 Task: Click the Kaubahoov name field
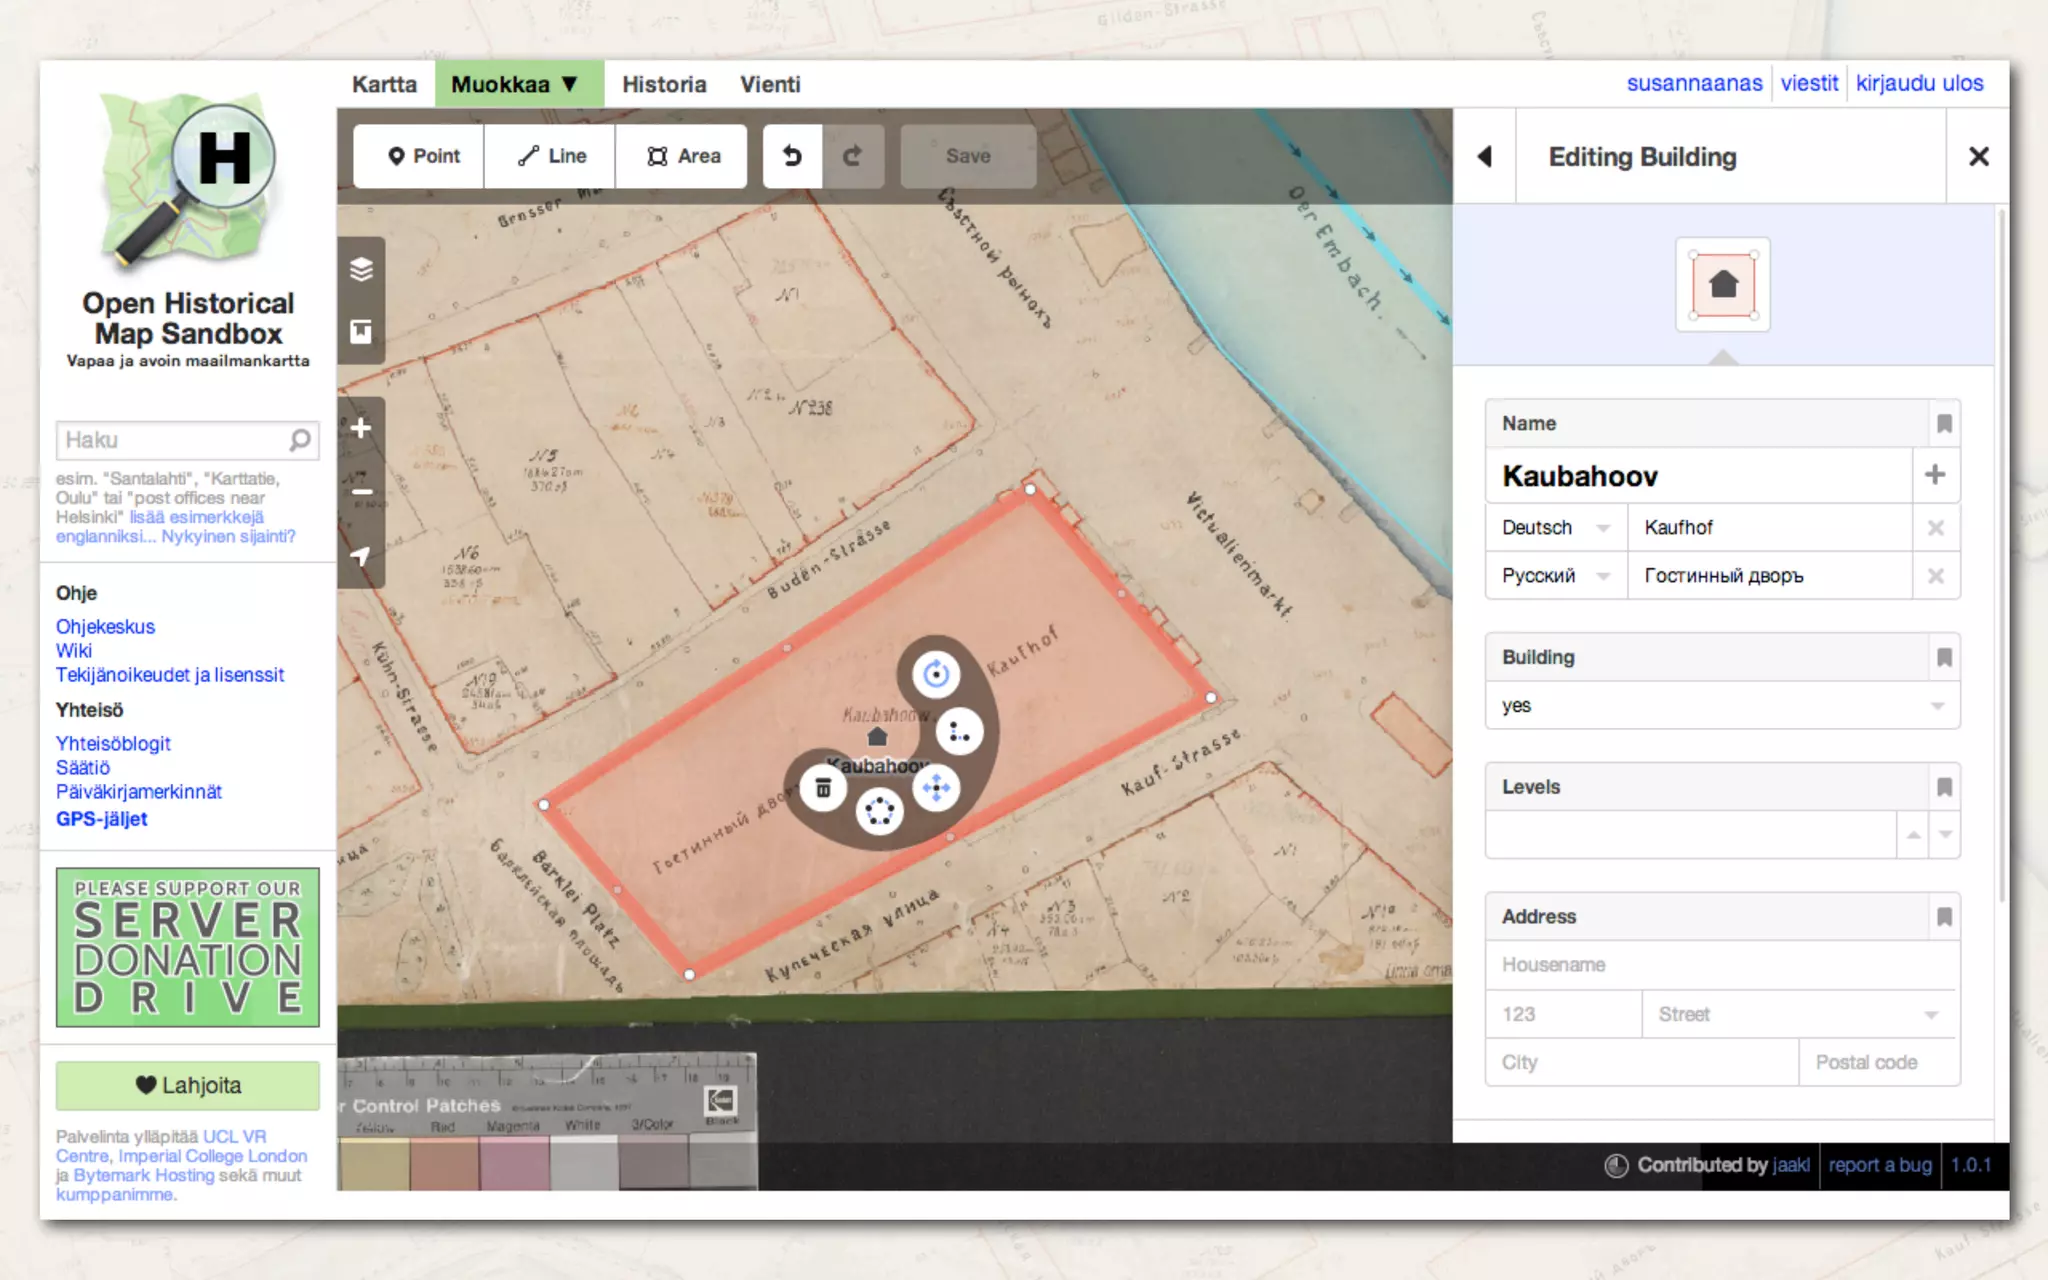(1699, 475)
